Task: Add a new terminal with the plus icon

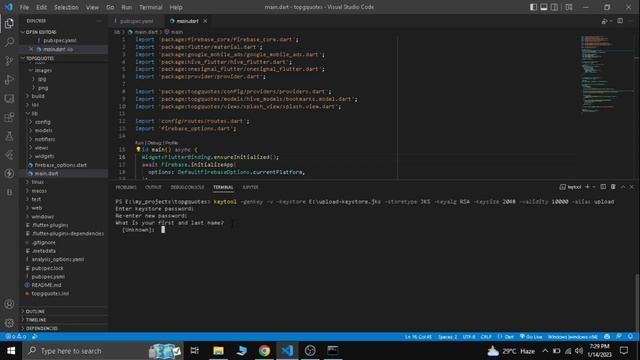Action: pyautogui.click(x=587, y=187)
